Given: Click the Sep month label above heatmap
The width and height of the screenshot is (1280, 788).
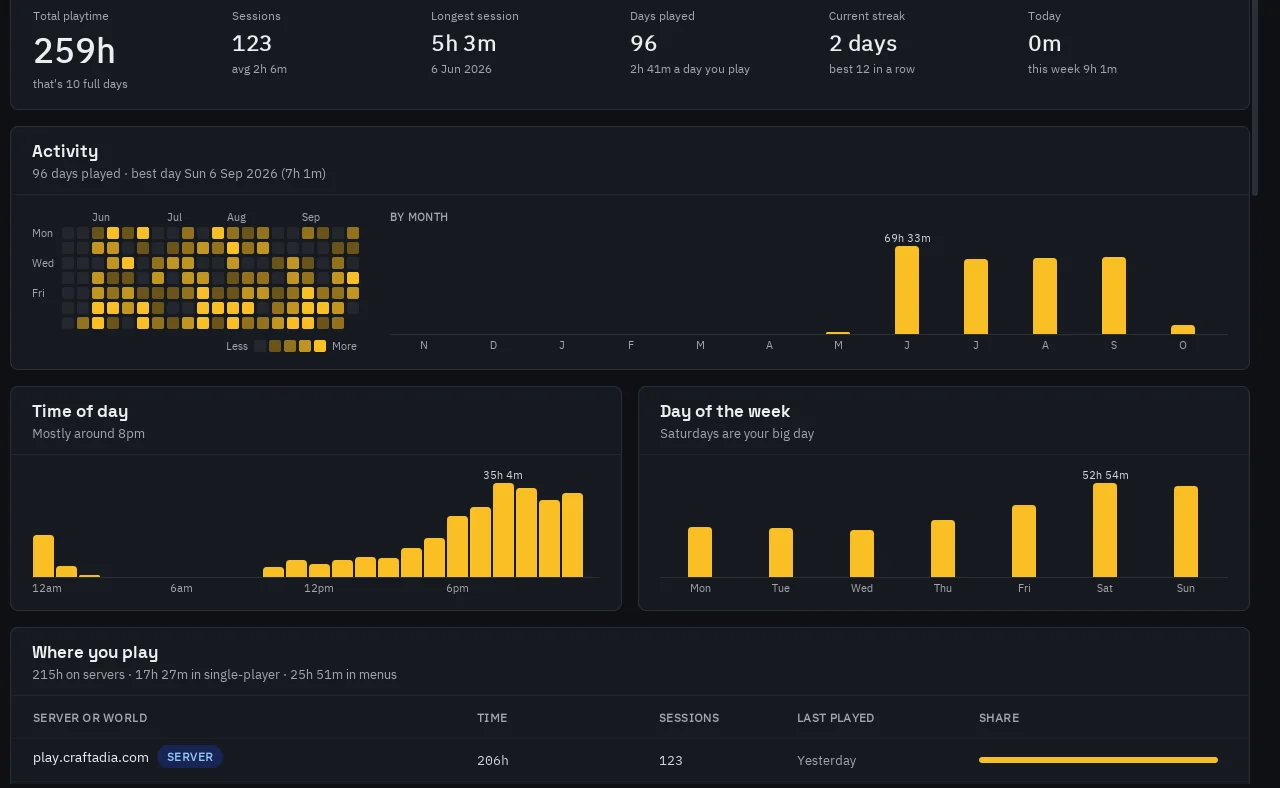Looking at the screenshot, I should 311,217.
